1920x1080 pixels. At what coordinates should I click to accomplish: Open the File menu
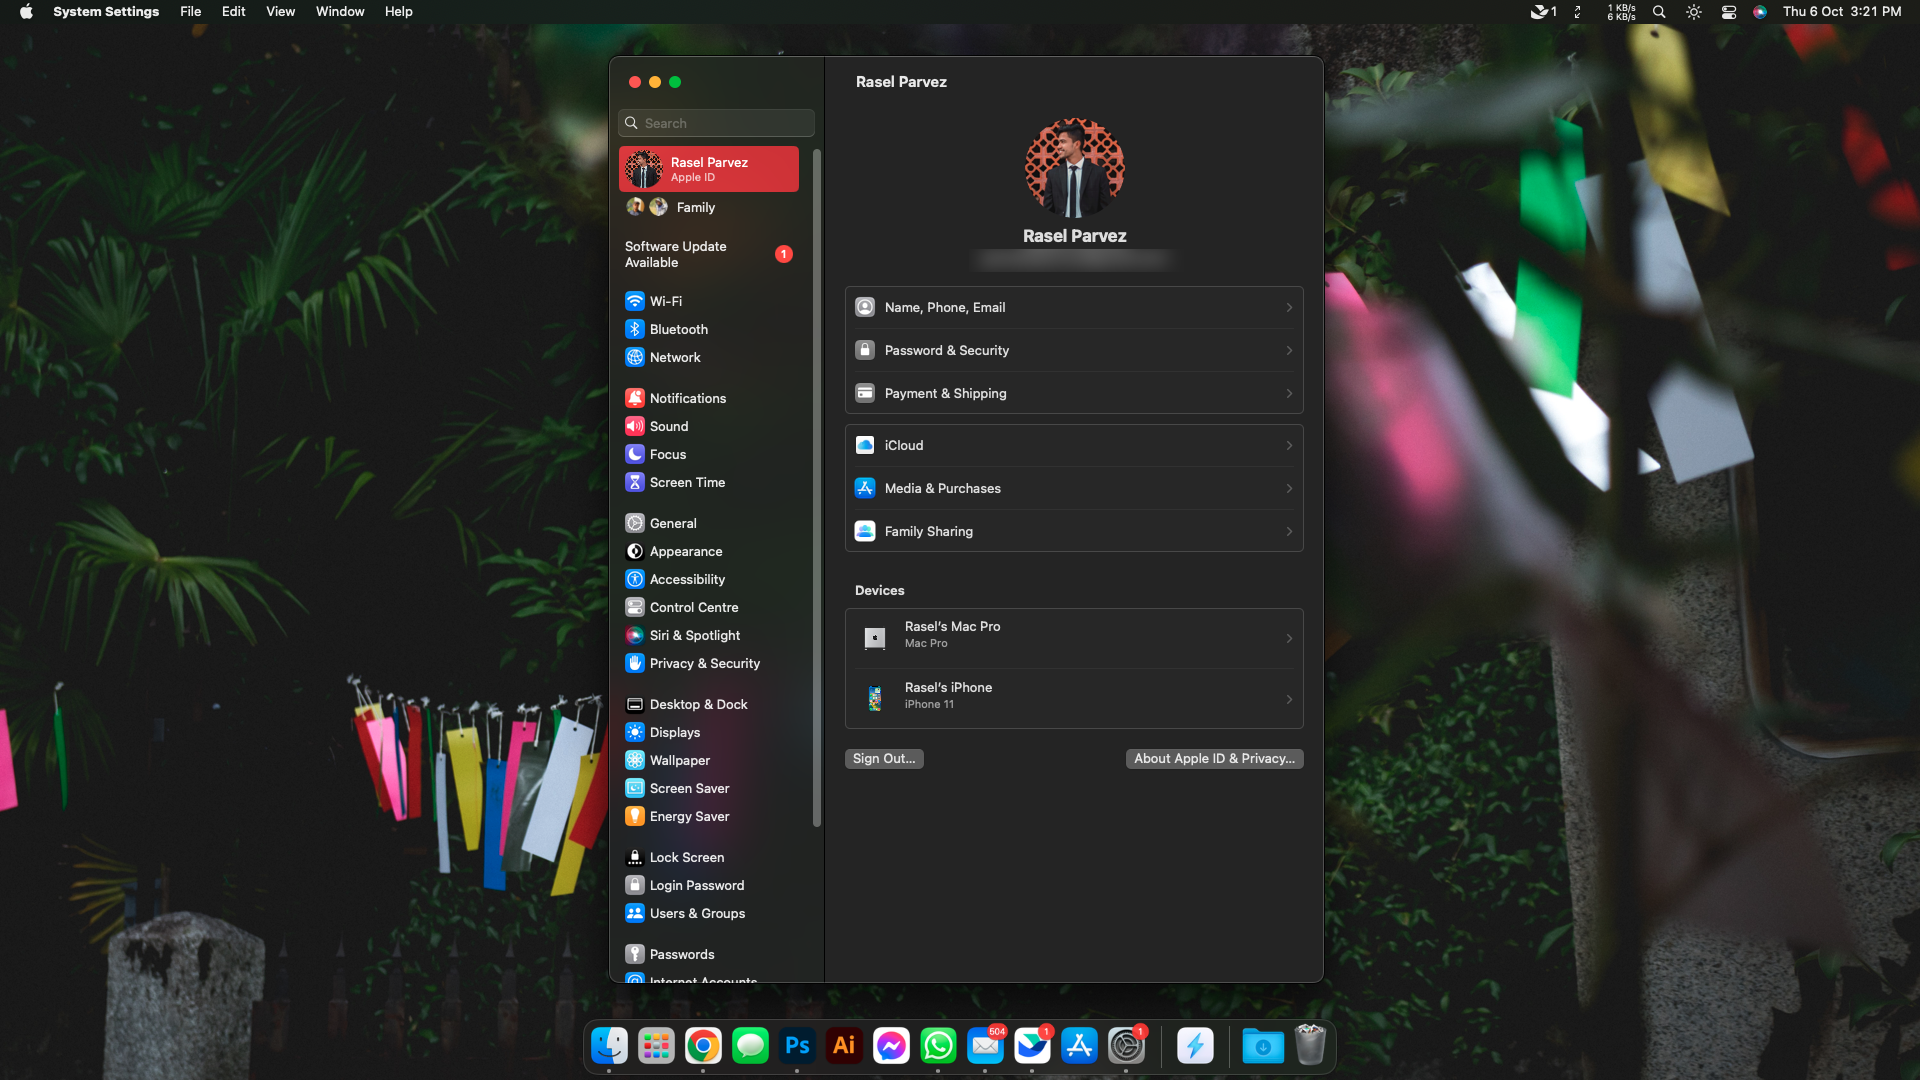point(190,11)
